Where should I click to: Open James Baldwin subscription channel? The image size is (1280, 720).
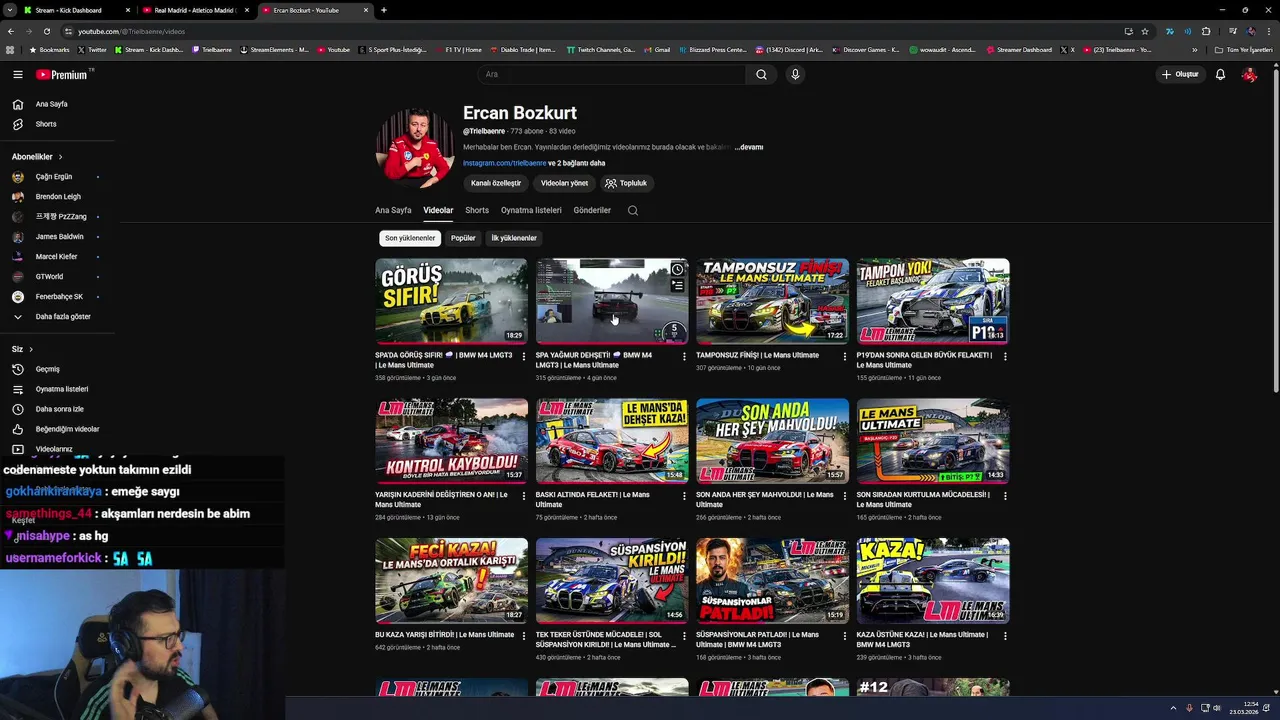tap(60, 237)
